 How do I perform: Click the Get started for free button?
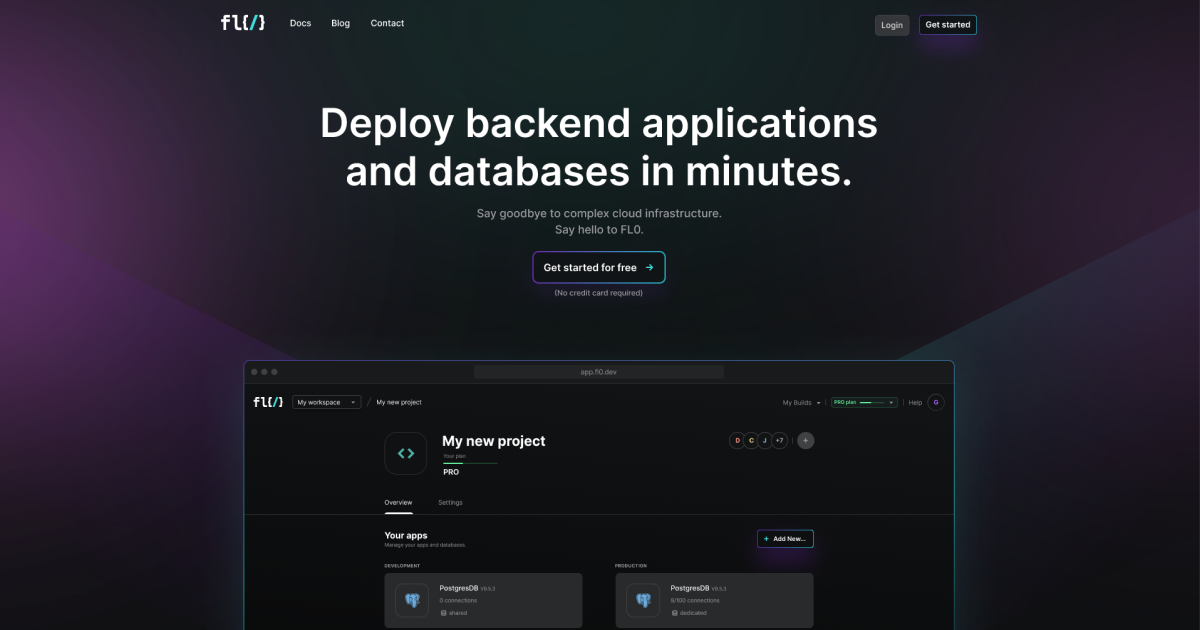(598, 267)
